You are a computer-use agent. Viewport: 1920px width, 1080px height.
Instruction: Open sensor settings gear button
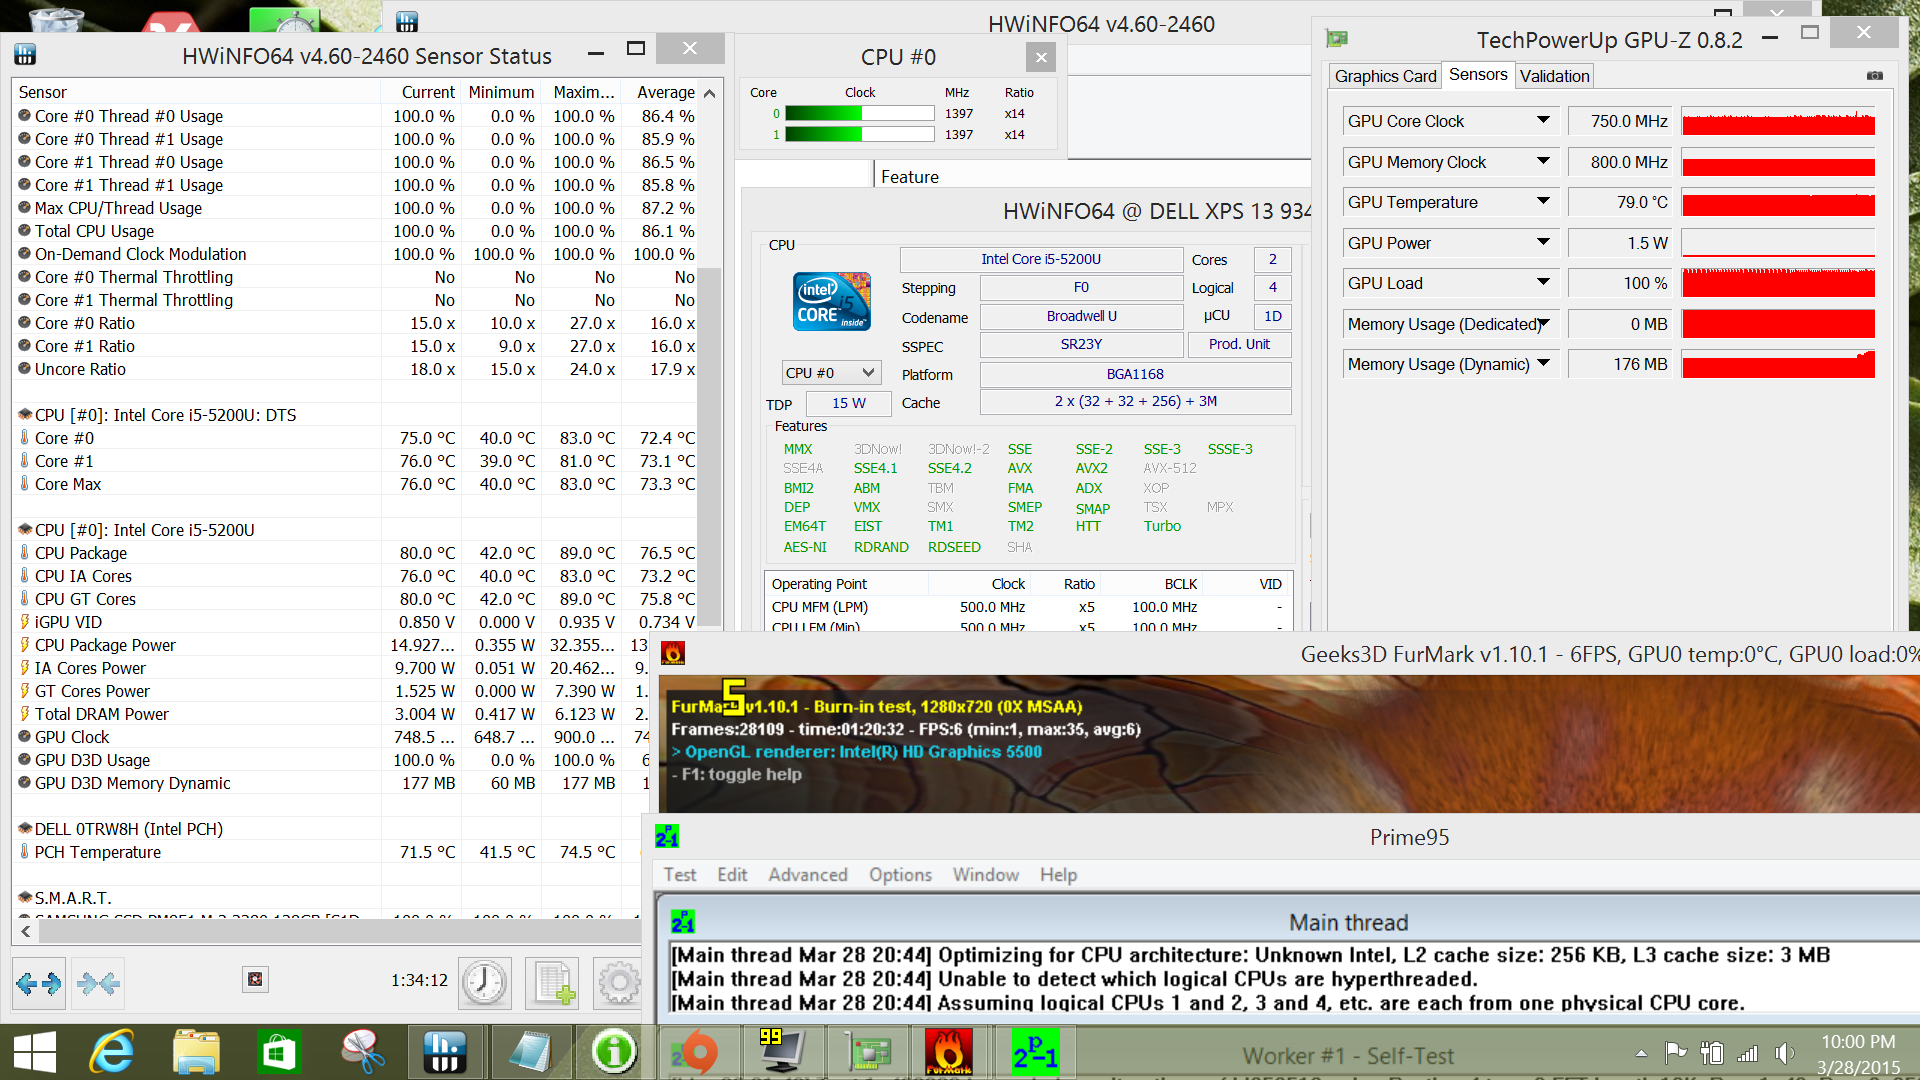tap(618, 983)
